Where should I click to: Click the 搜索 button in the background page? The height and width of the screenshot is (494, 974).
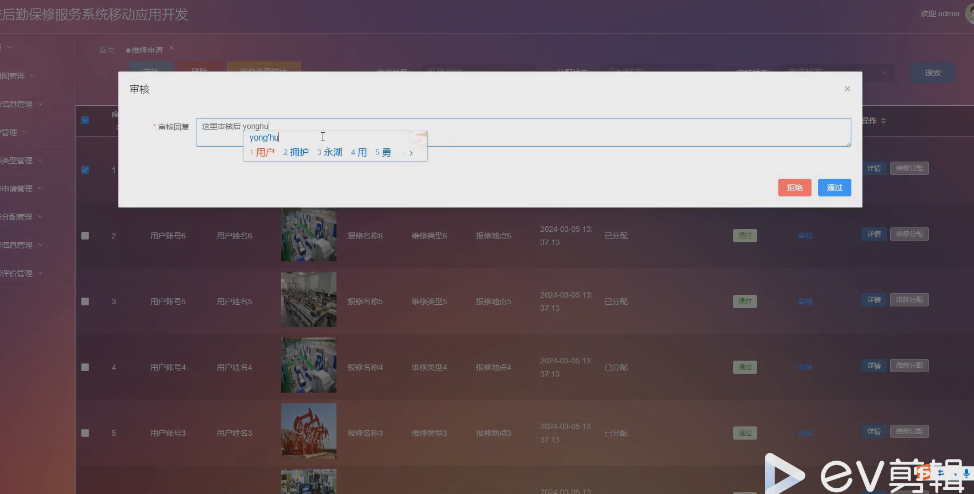pyautogui.click(x=932, y=73)
